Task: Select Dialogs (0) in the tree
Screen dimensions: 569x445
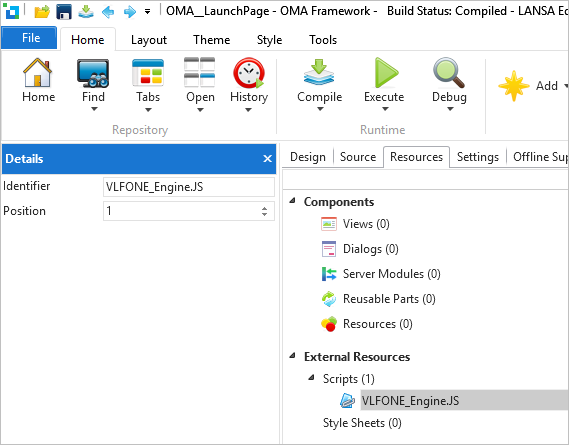Action: (x=371, y=249)
